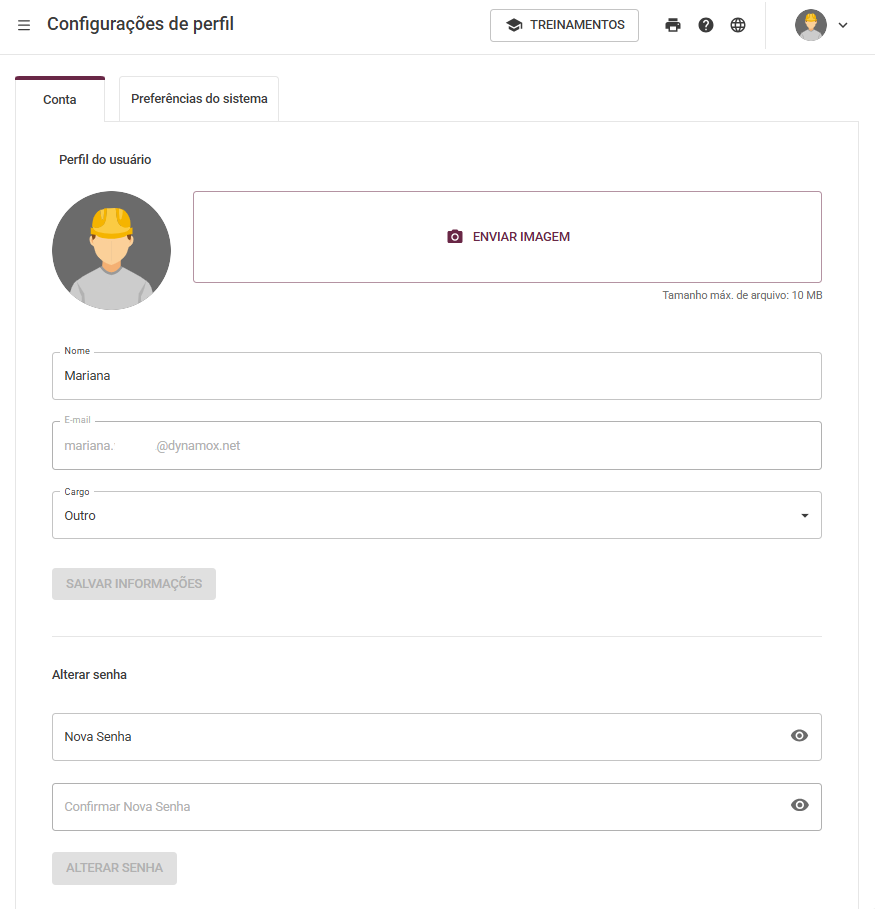The image size is (875, 909).
Task: Show password in Confirmar Nova Senha field
Action: pos(799,805)
